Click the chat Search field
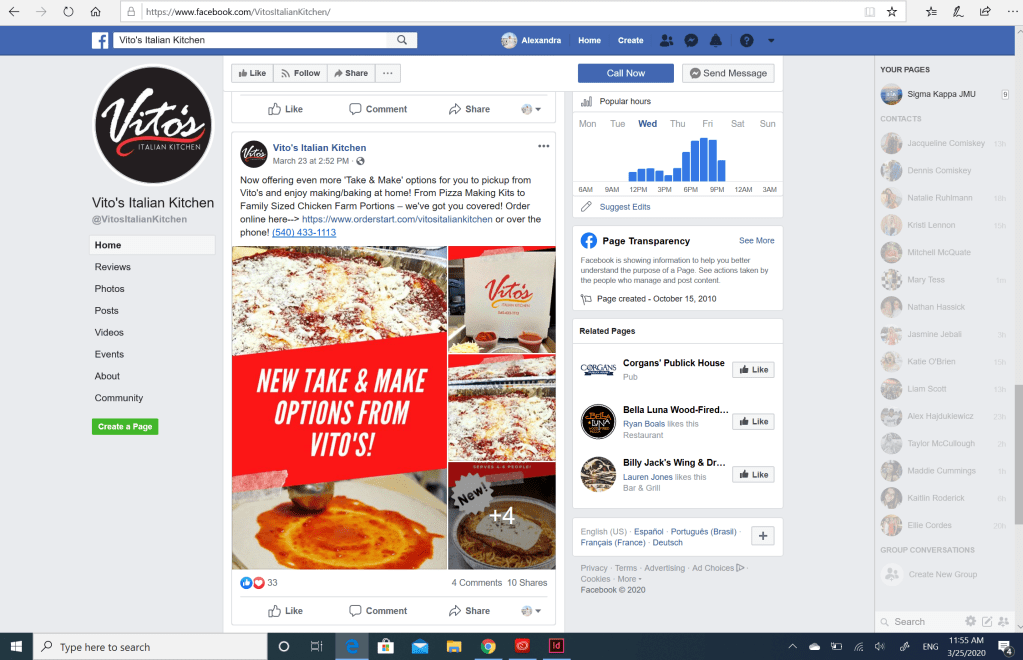Viewport: 1023px width, 660px height. point(920,622)
